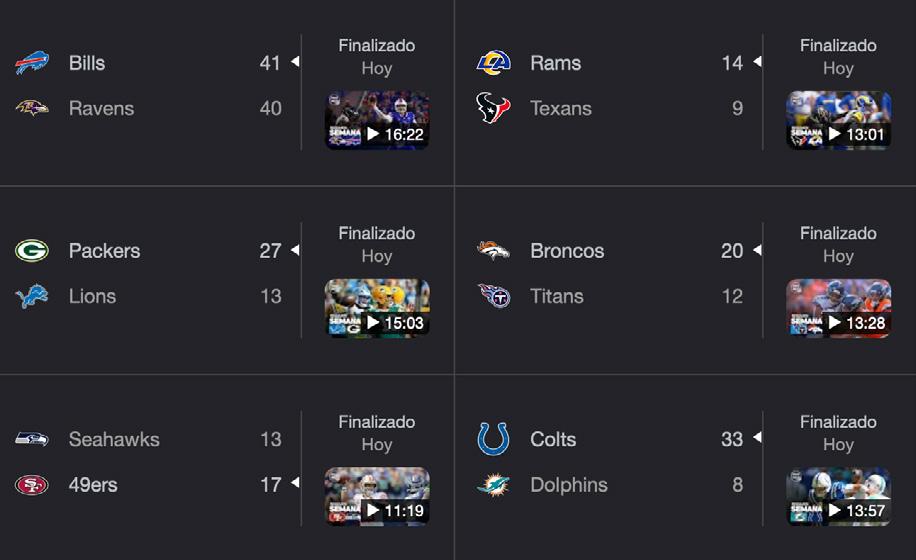916x560 pixels.
Task: Click the Detroit Lions logo
Action: tap(32, 296)
